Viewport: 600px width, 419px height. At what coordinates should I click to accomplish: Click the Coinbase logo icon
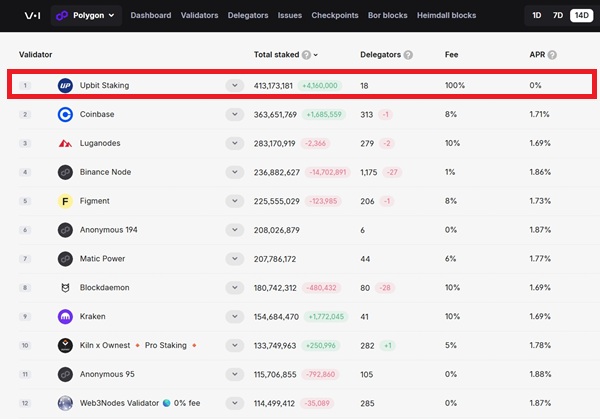[x=65, y=114]
